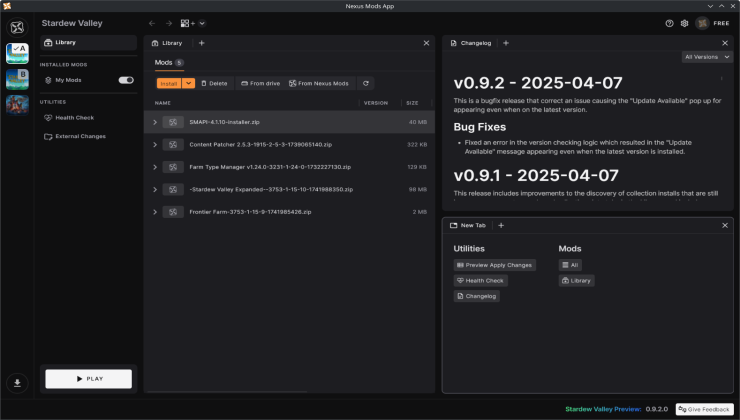Open the help question mark icon

click(x=669, y=23)
